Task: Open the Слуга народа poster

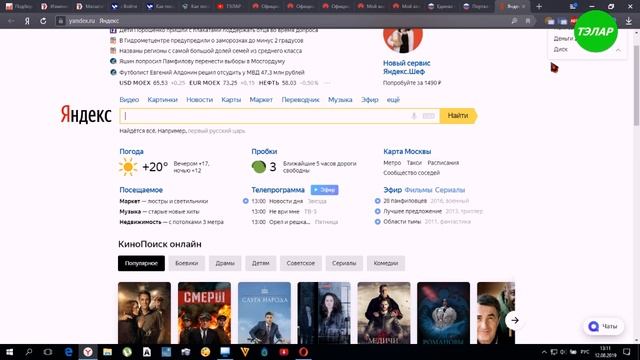Action: coord(264,313)
